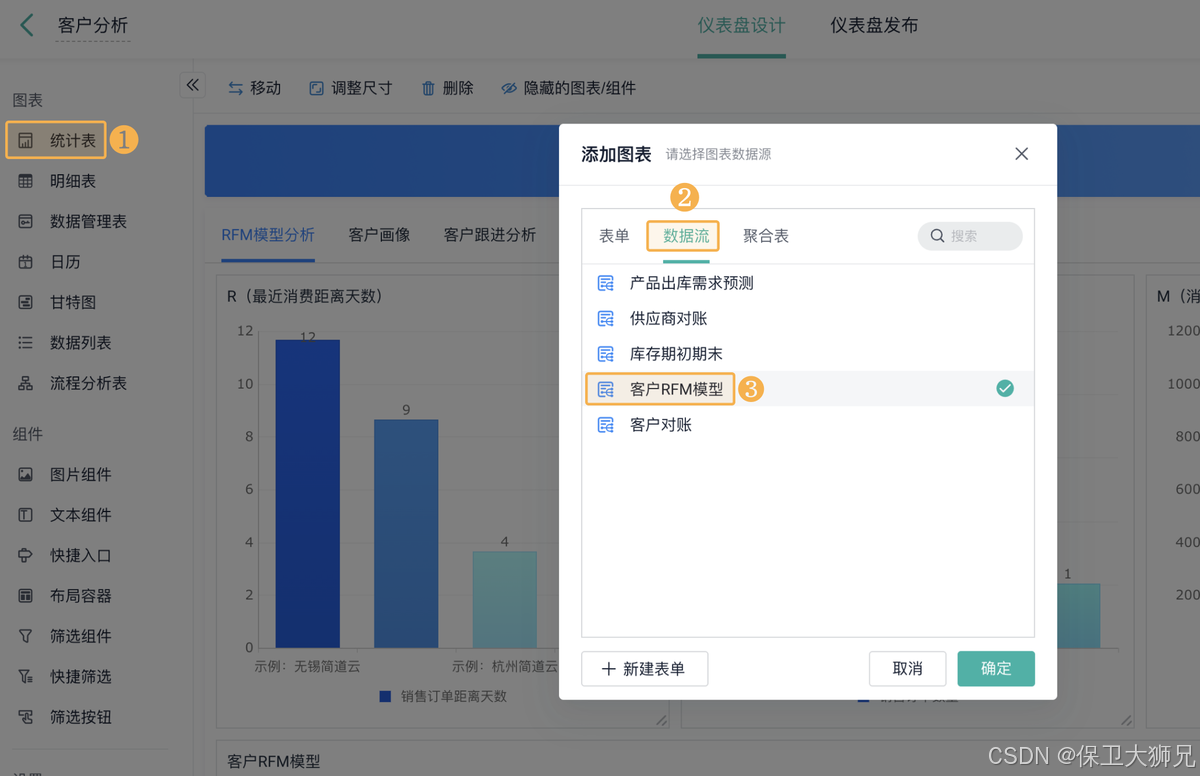Select 客户RFM模型 data source
1200x776 pixels.
point(808,389)
